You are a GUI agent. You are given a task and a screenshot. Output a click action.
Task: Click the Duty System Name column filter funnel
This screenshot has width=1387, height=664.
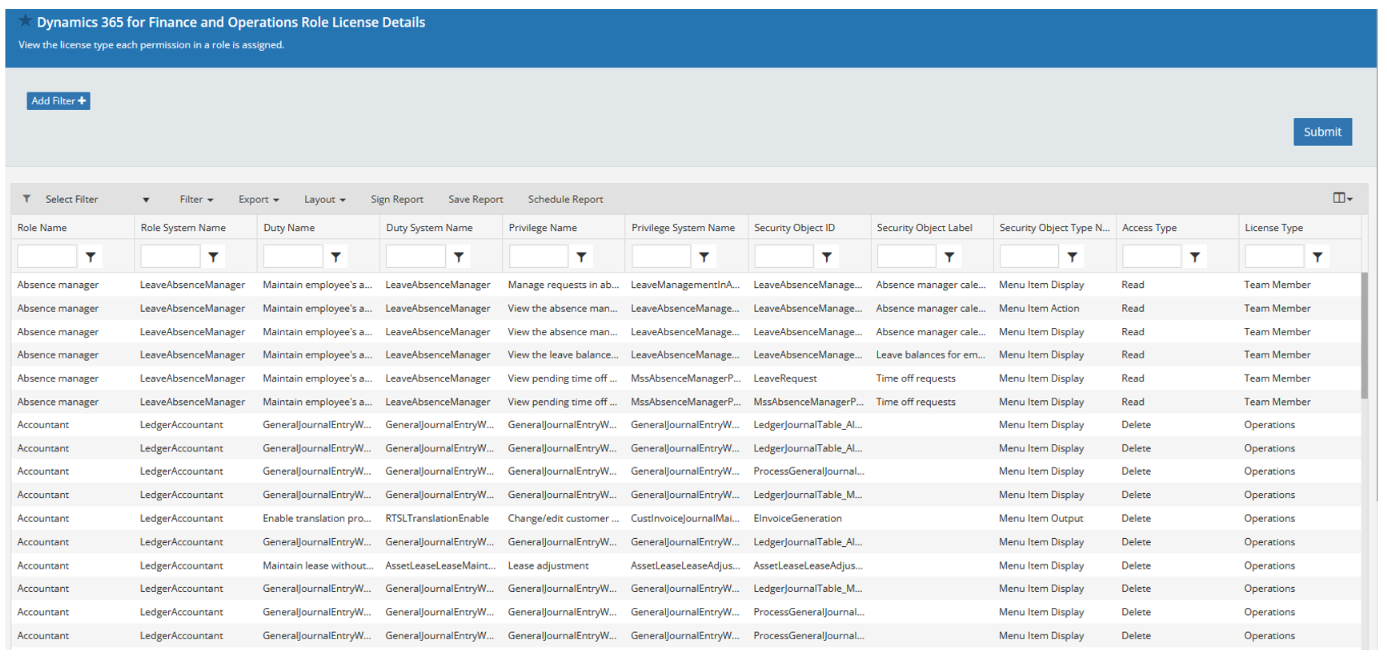[x=459, y=257]
